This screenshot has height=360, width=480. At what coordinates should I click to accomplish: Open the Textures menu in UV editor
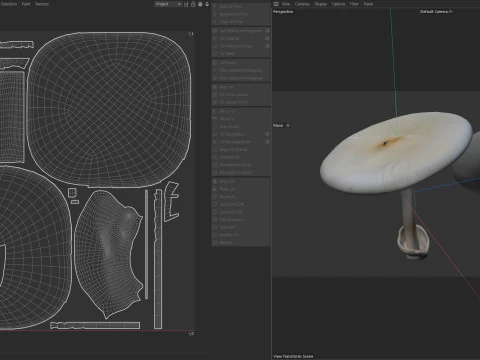pyautogui.click(x=42, y=4)
